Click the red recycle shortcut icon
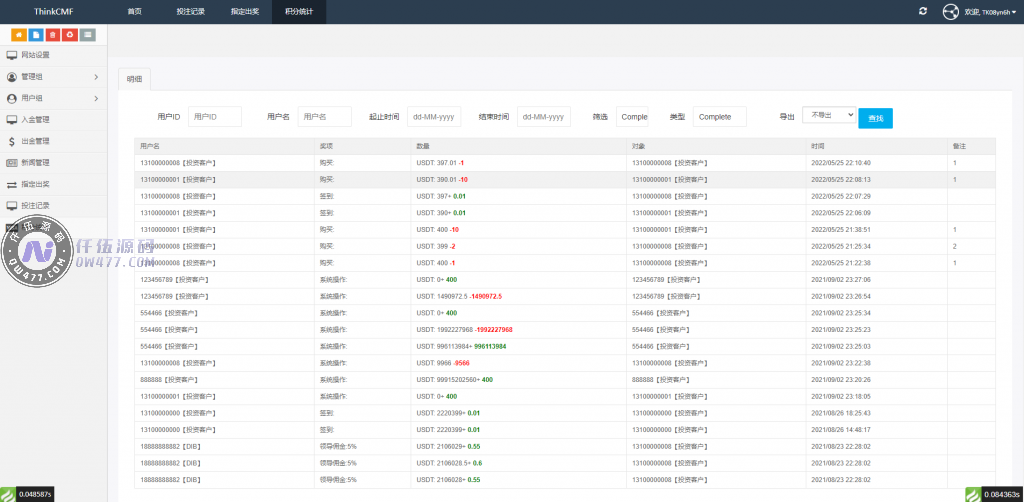Image resolution: width=1024 pixels, height=502 pixels. pos(70,35)
